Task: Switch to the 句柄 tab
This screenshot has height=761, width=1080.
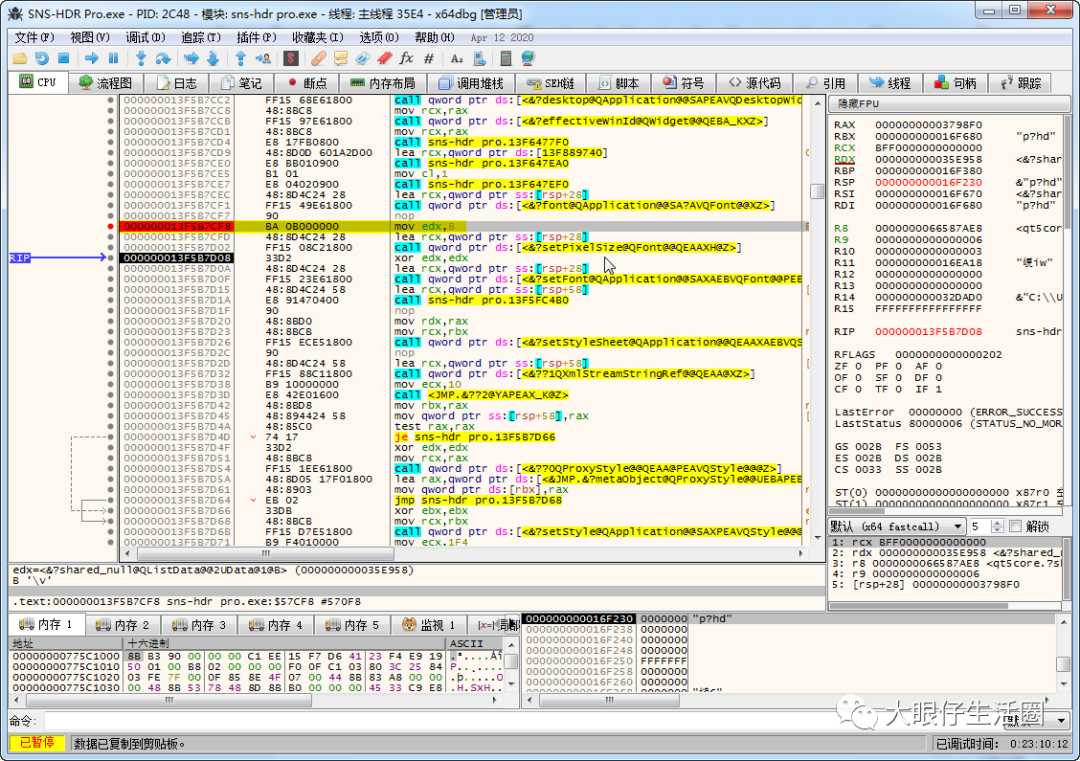Action: [955, 83]
